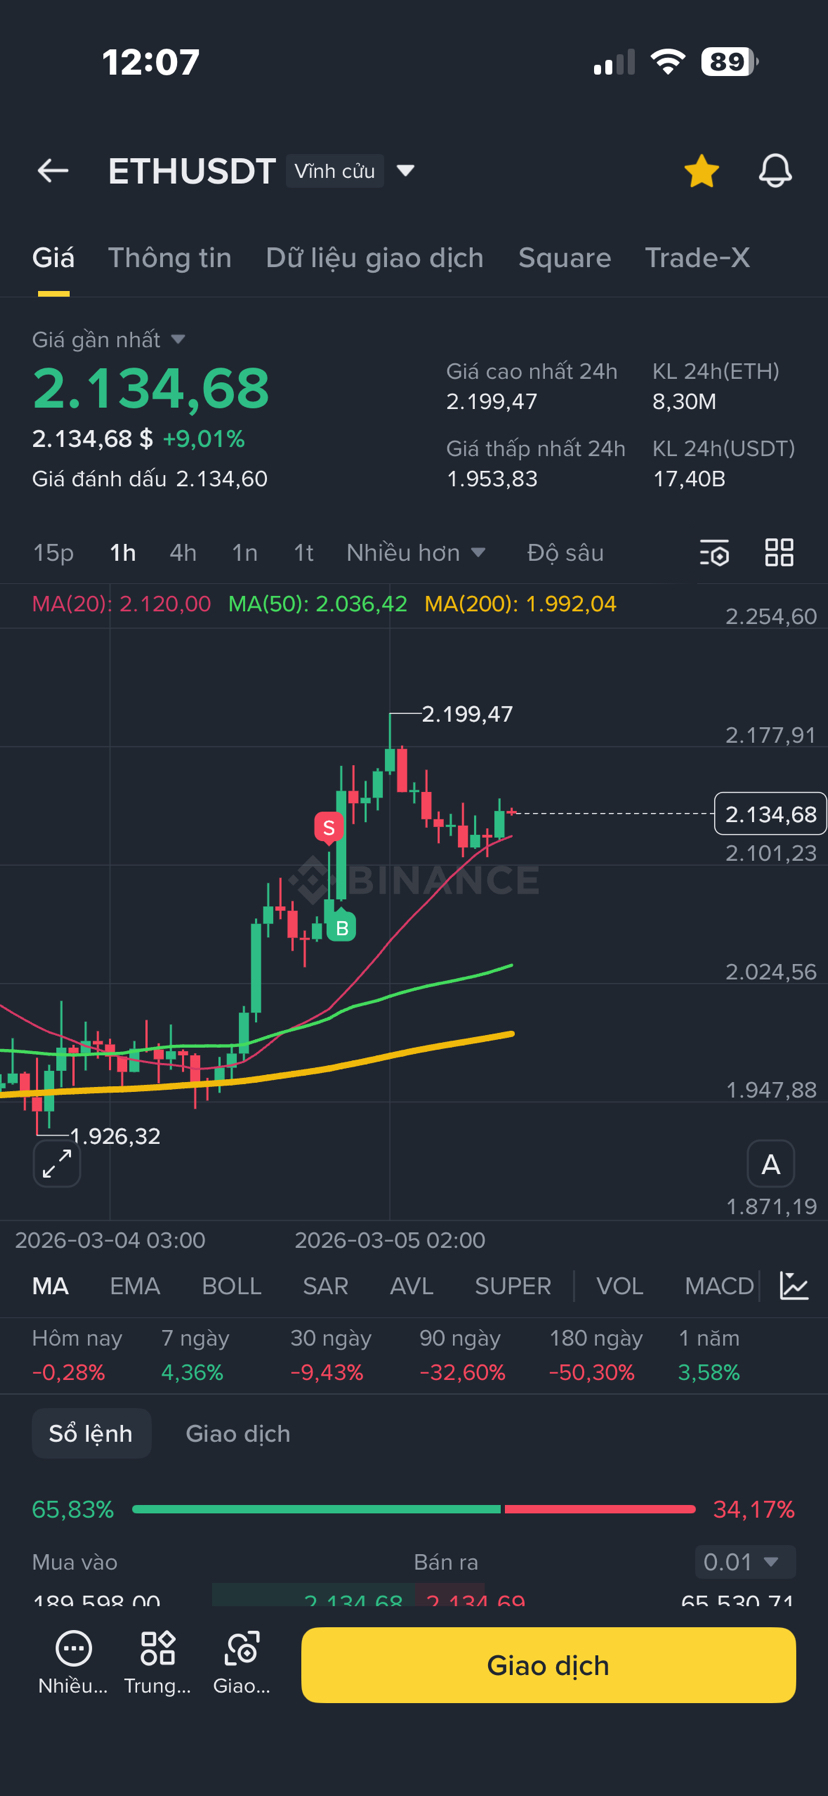Tap MA(200) value in chart legend
This screenshot has width=828, height=1796.
[520, 604]
